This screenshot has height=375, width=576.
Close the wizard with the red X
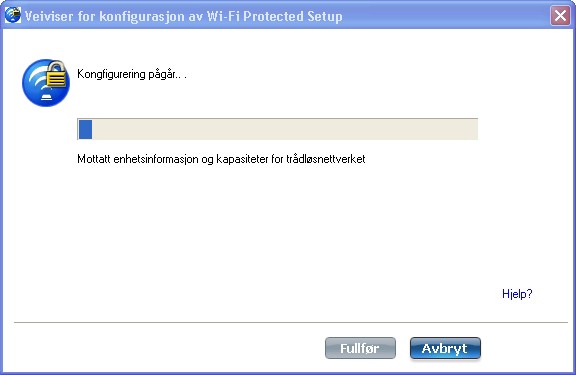point(560,16)
